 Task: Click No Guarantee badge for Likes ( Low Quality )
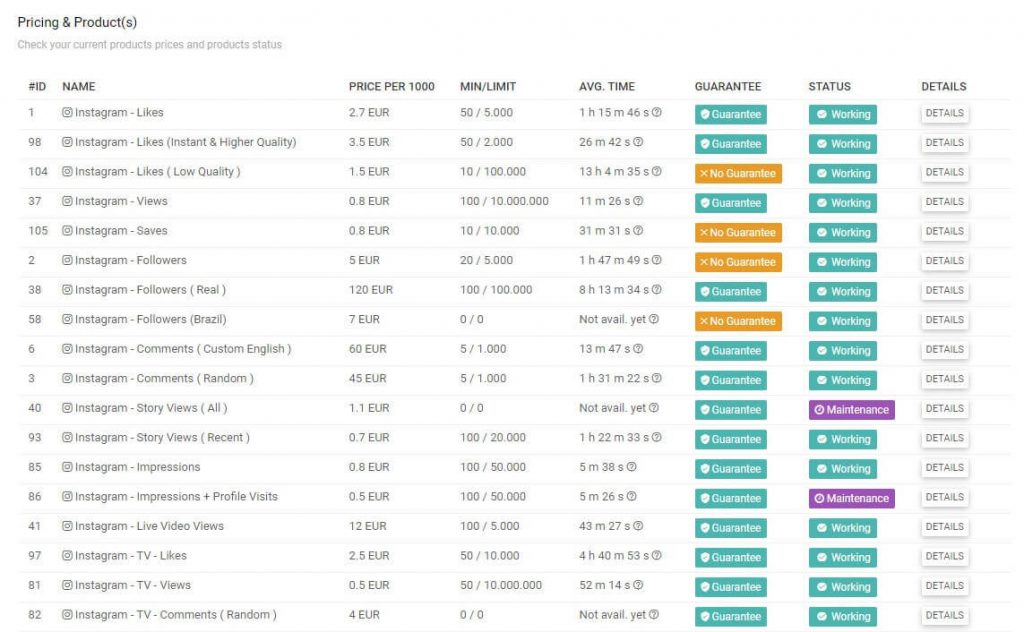(738, 173)
